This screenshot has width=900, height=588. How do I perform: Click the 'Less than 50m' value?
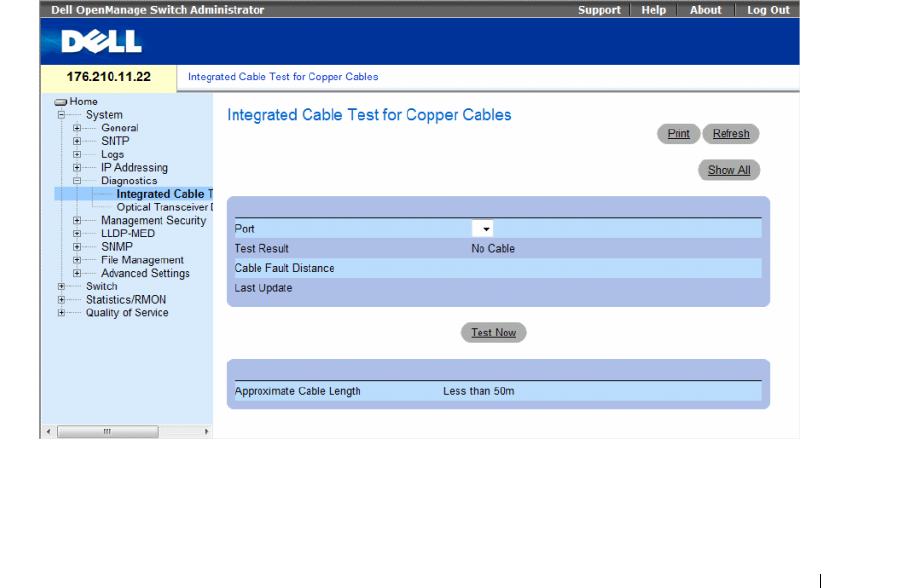(x=479, y=391)
